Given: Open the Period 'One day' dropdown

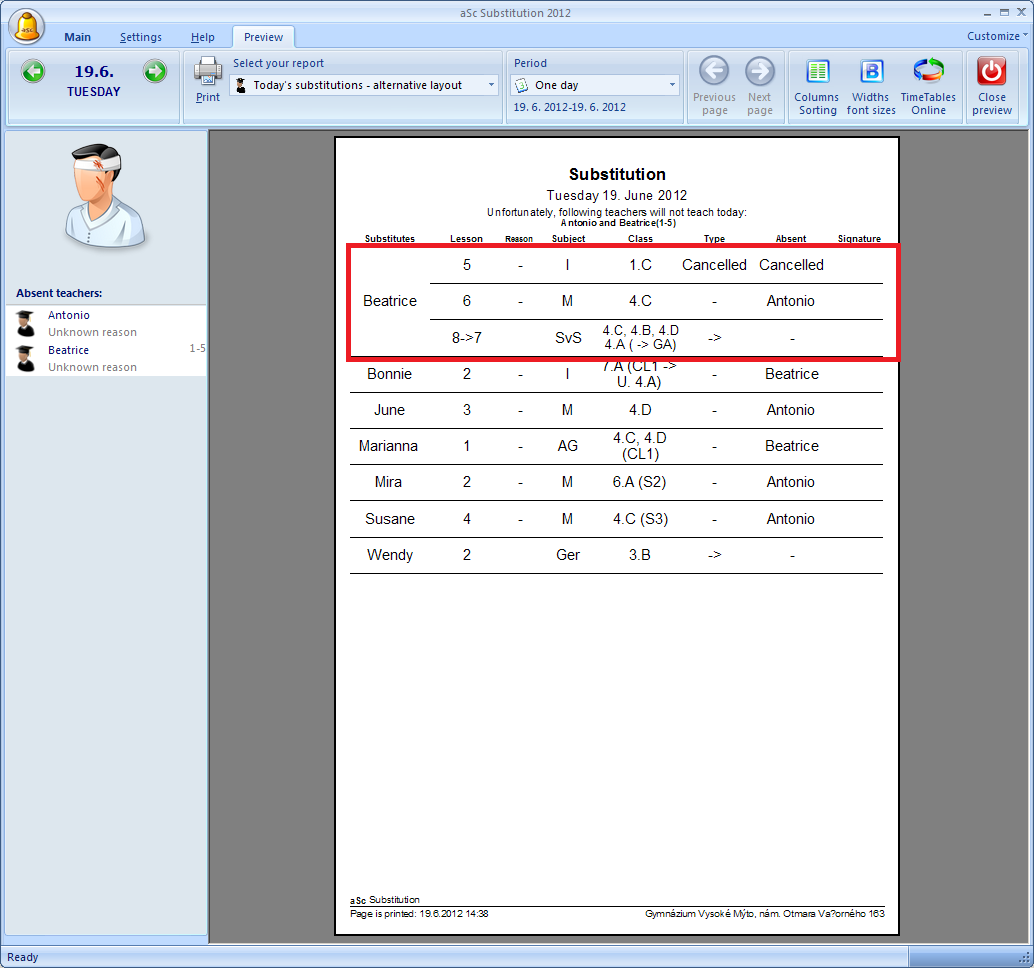Looking at the screenshot, I should (x=672, y=85).
